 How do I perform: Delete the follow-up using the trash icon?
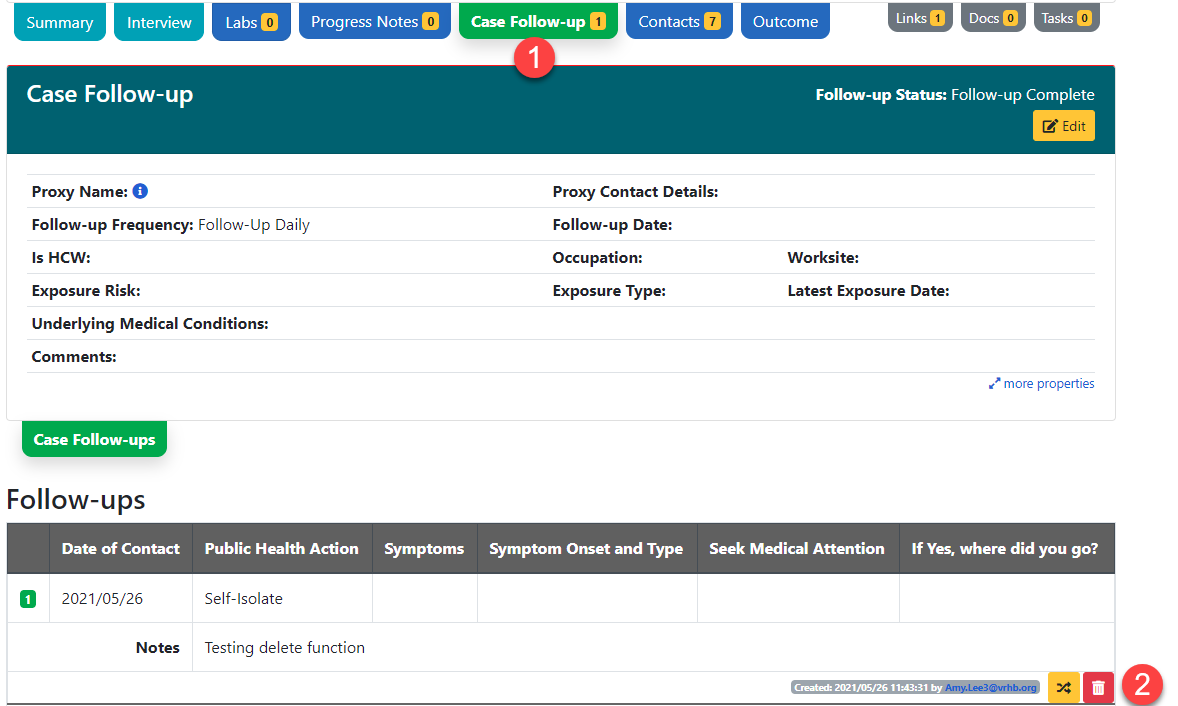[1098, 688]
